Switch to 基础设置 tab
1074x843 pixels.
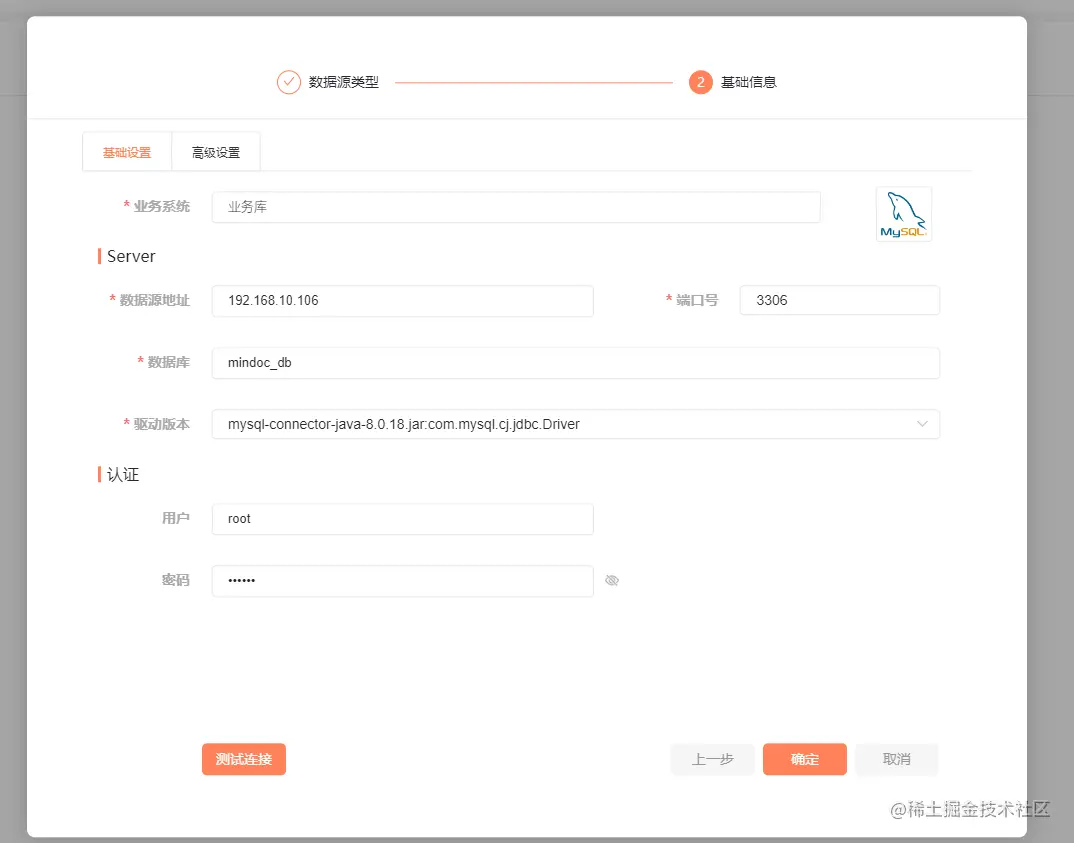coord(127,152)
